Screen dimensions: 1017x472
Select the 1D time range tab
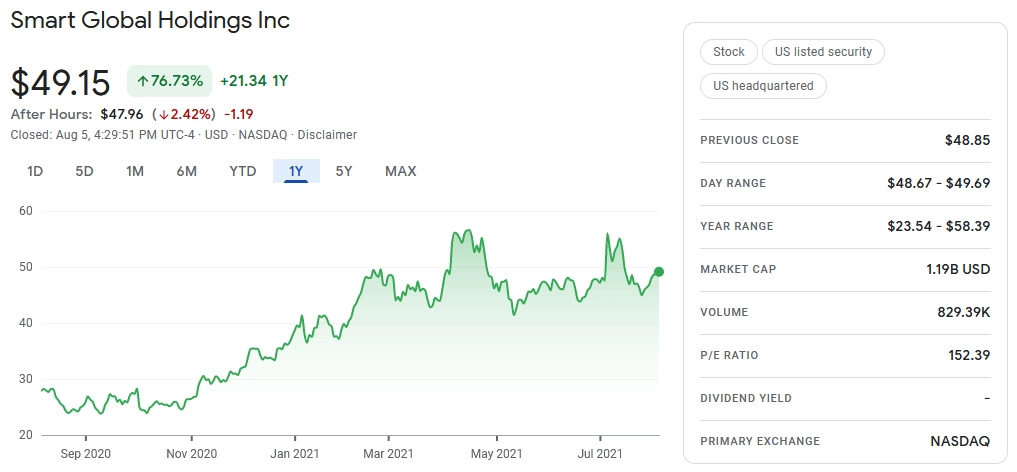pos(35,171)
